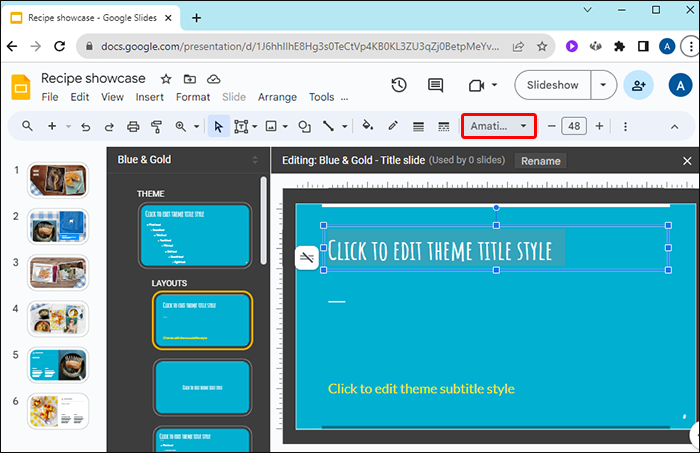Star the Recipe showcase presentation
The width and height of the screenshot is (700, 453).
[x=165, y=79]
